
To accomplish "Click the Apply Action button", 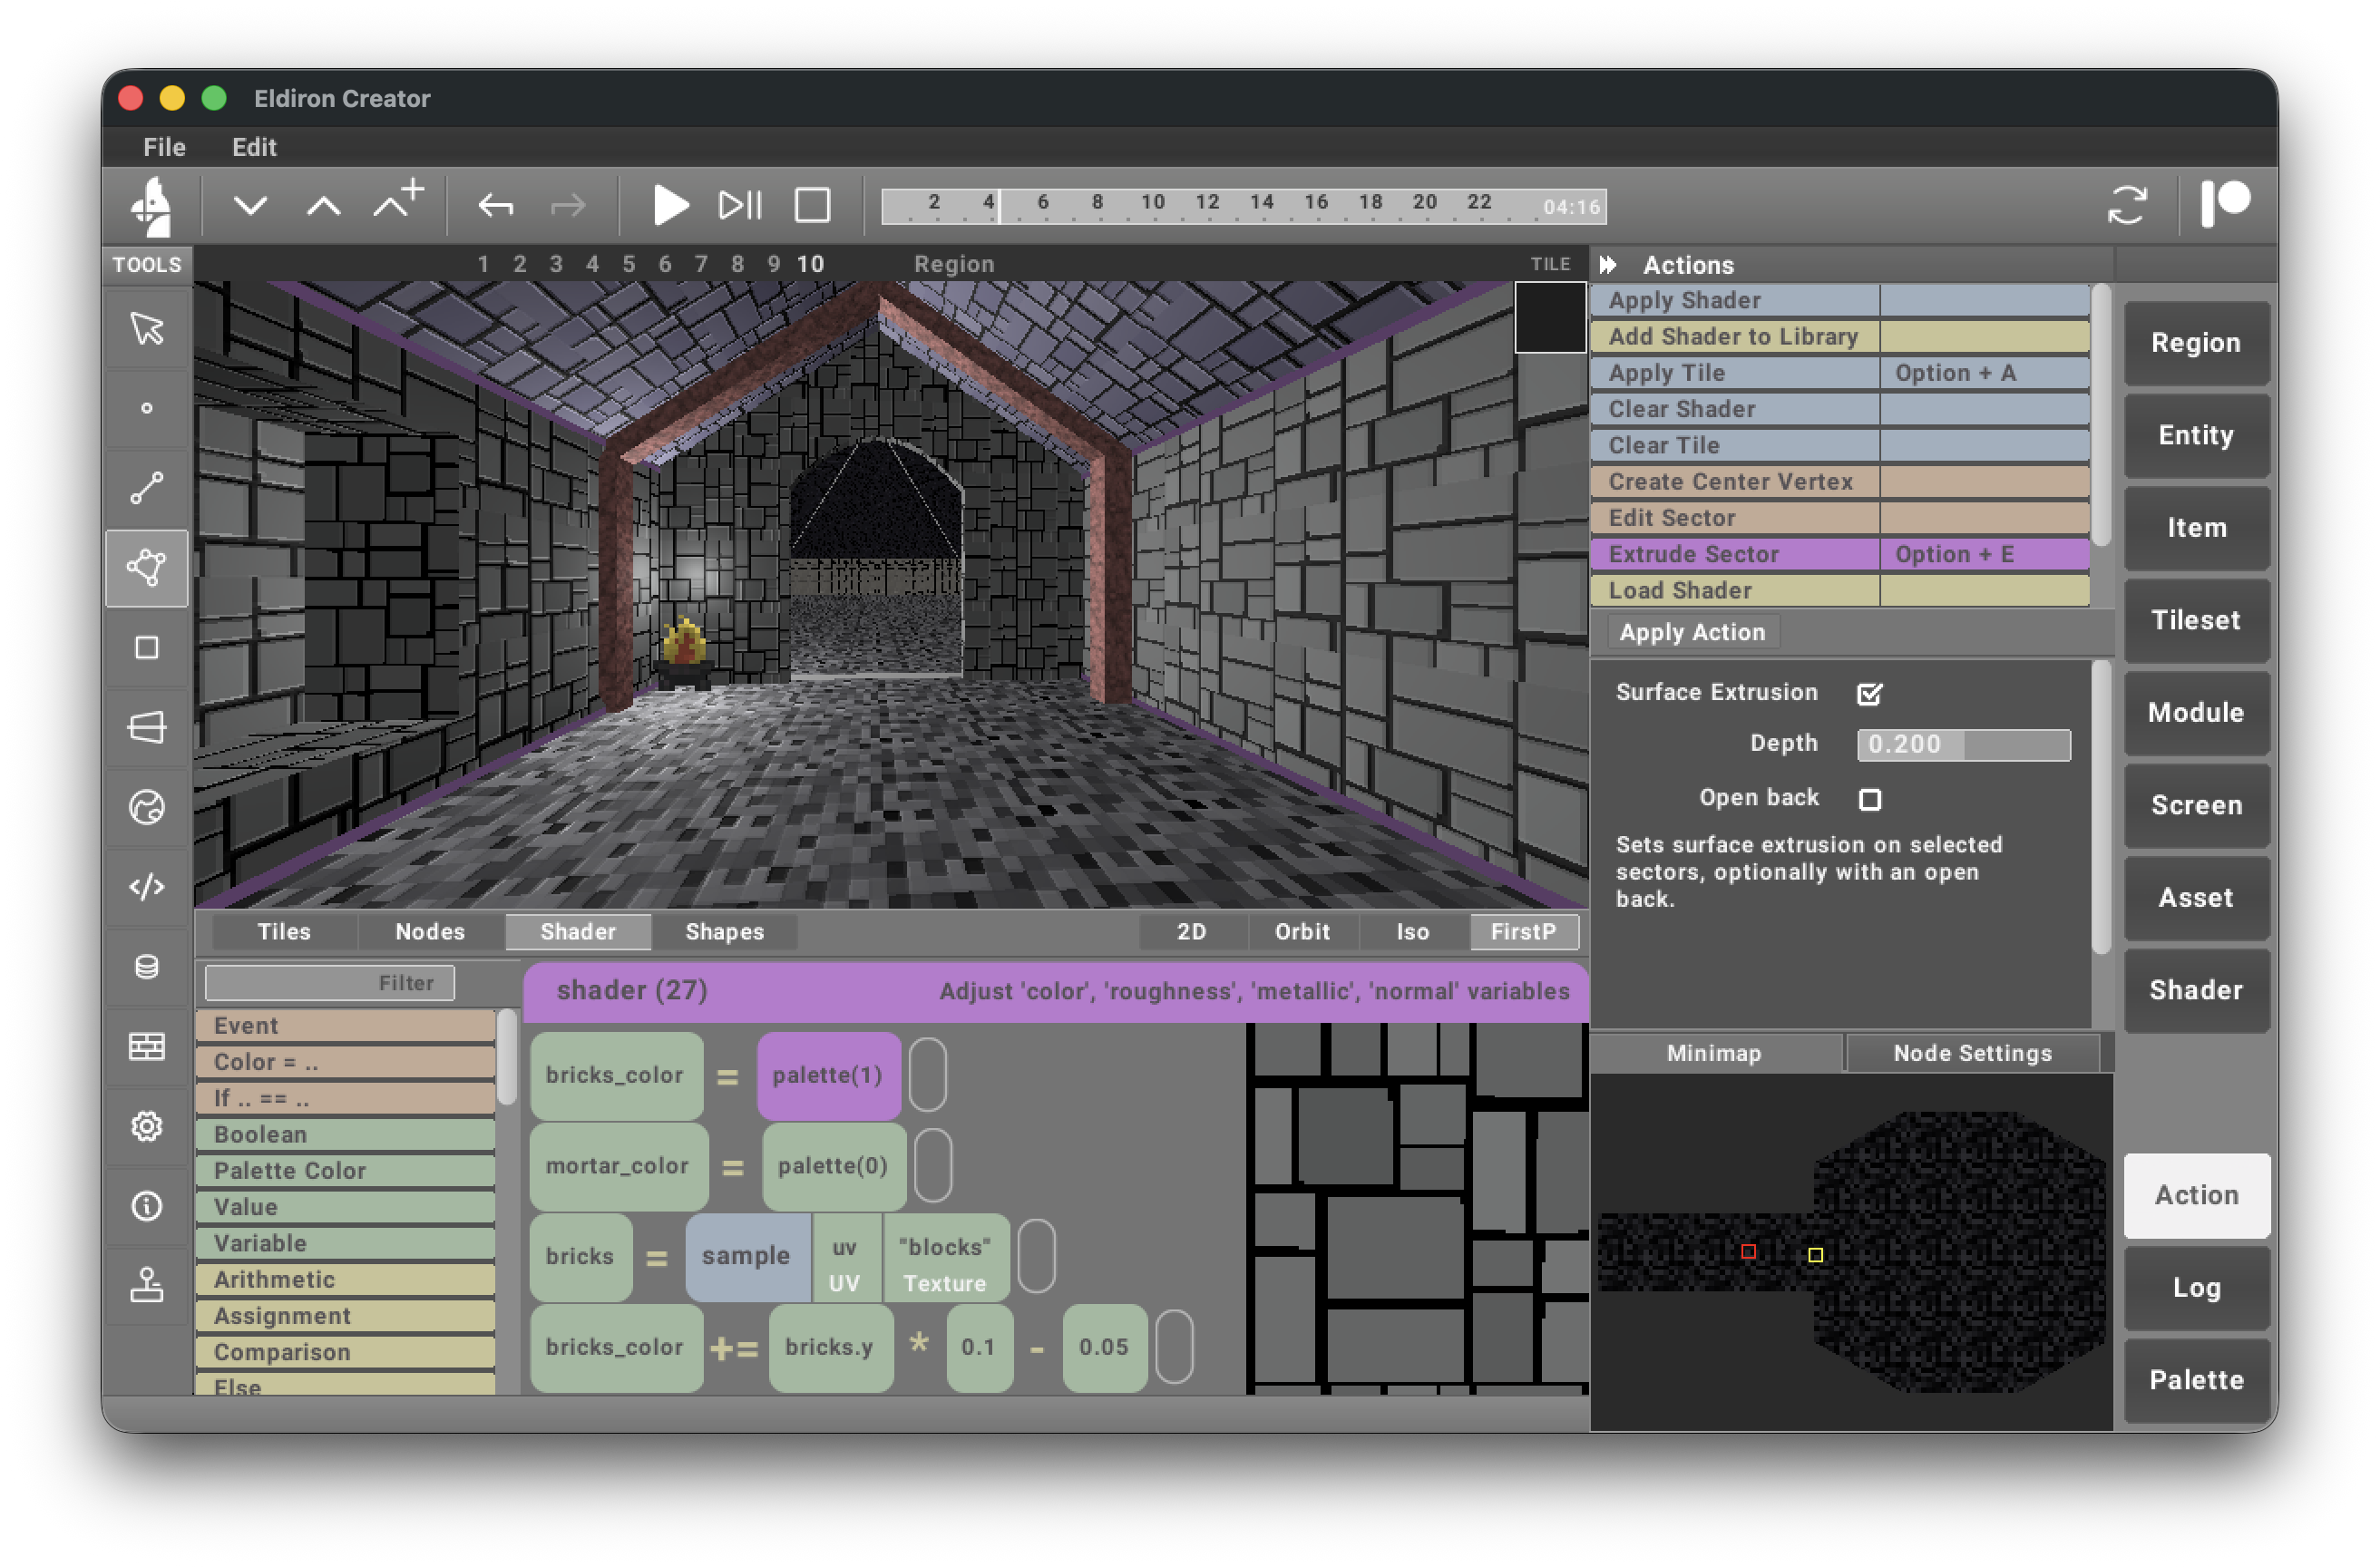I will pos(1692,632).
